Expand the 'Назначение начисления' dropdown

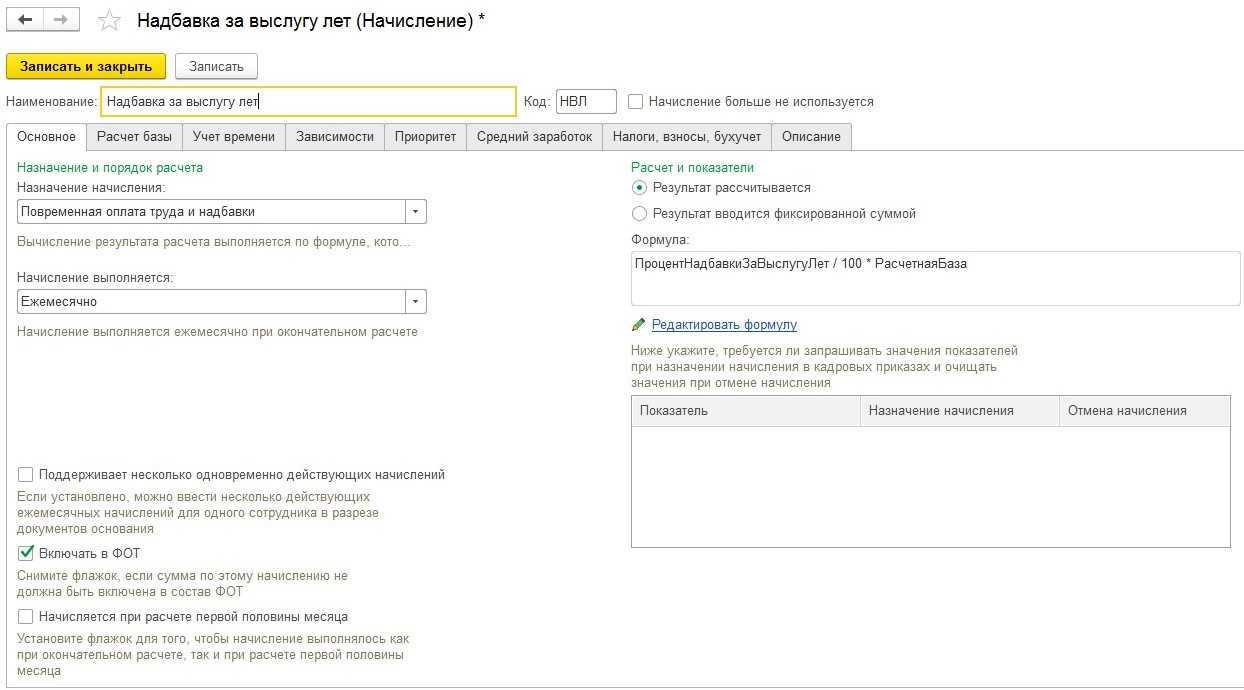[x=415, y=212]
